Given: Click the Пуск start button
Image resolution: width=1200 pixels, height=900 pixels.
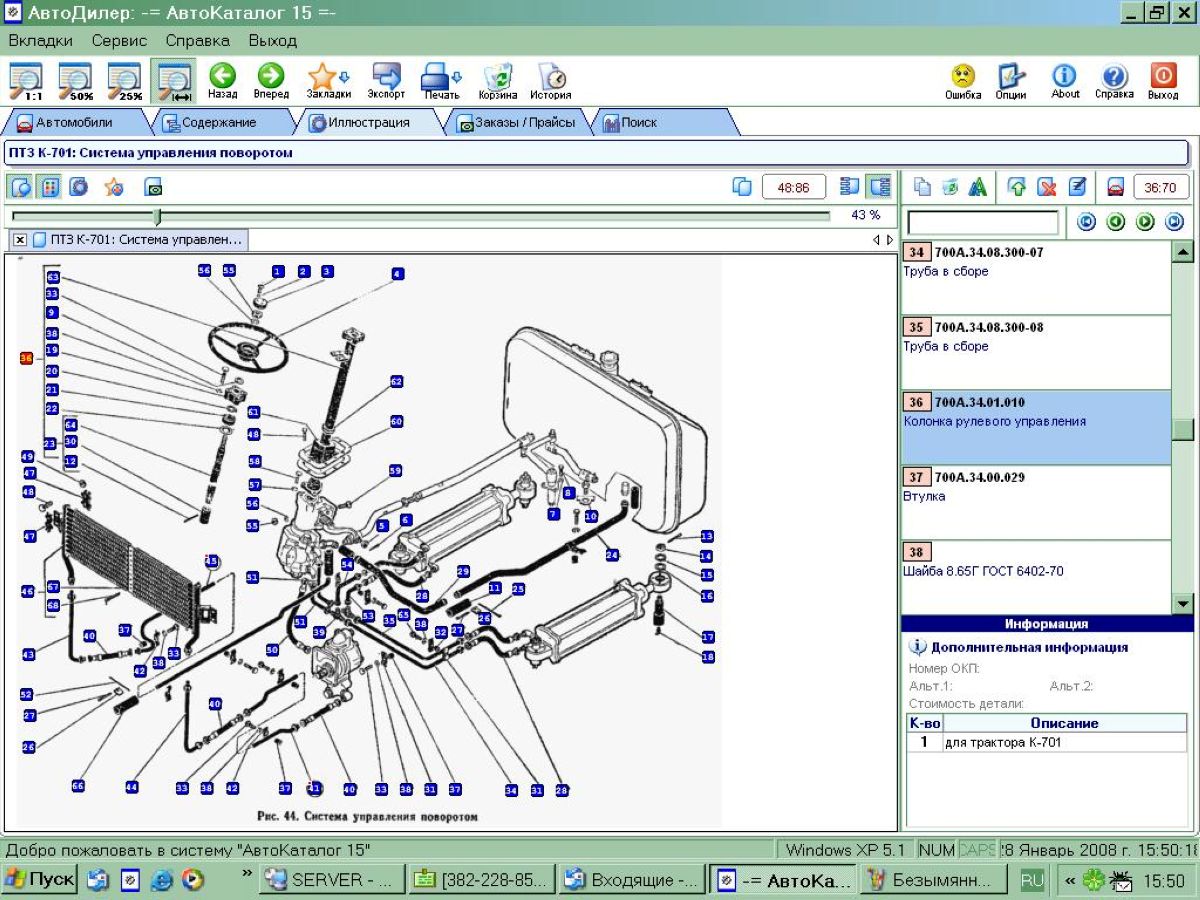Looking at the screenshot, I should [x=40, y=880].
